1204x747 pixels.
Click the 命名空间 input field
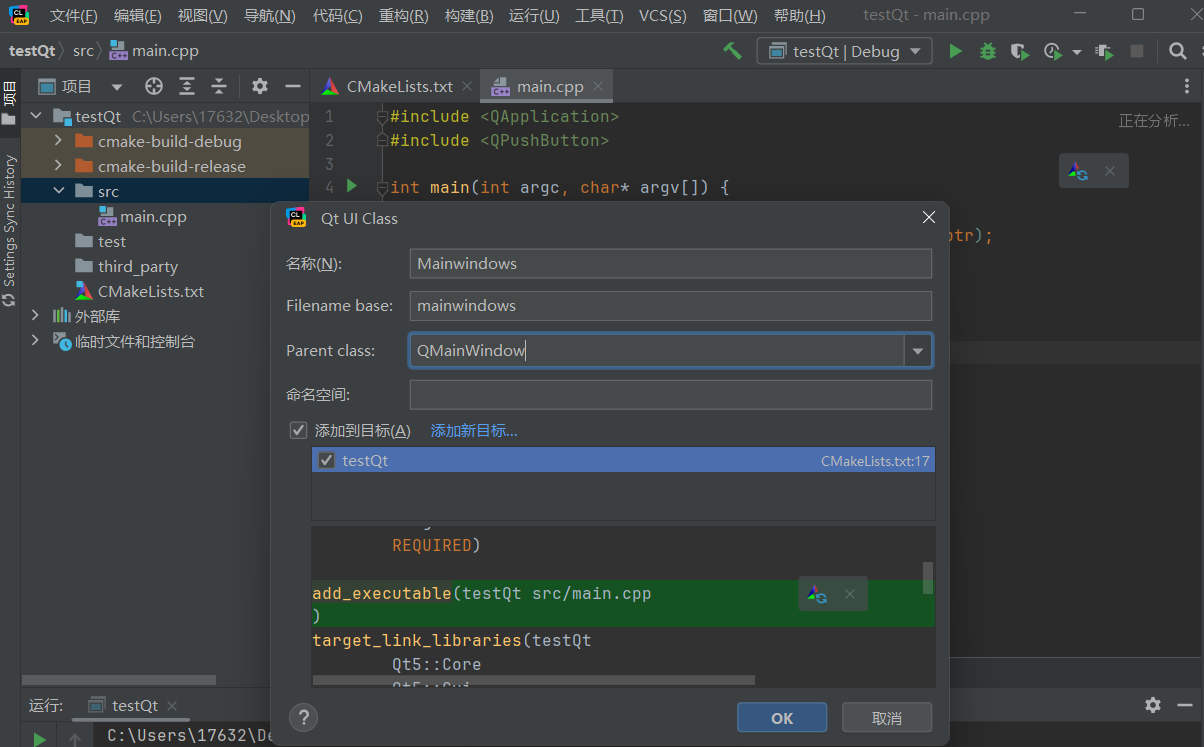tap(671, 395)
